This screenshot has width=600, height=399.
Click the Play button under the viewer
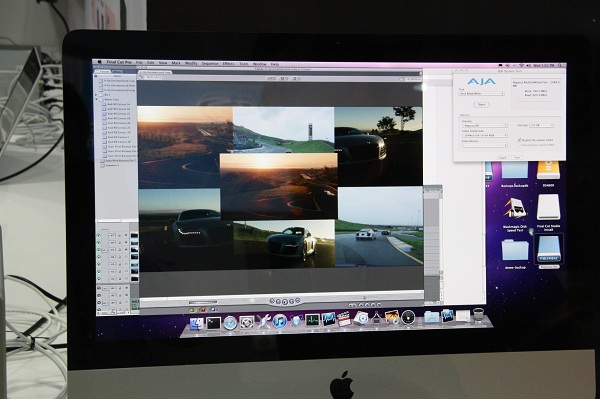point(284,302)
